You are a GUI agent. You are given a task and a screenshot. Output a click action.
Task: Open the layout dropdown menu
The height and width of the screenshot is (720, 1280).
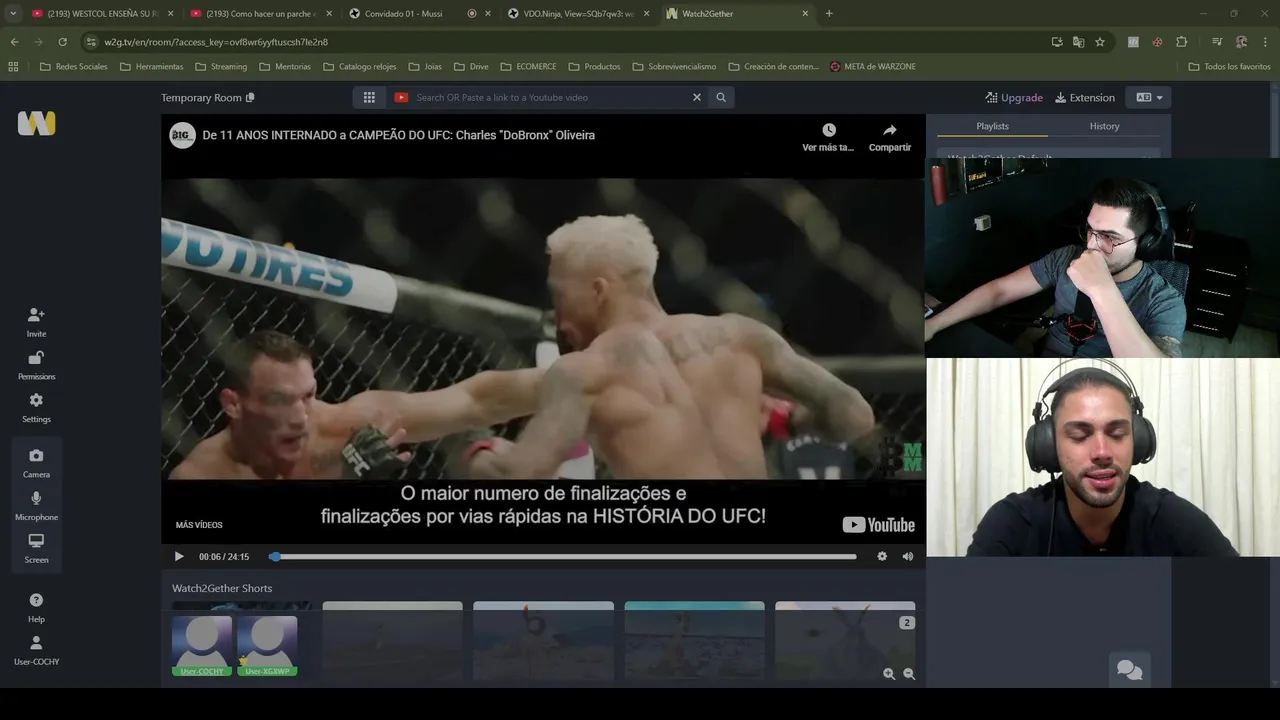click(1149, 97)
